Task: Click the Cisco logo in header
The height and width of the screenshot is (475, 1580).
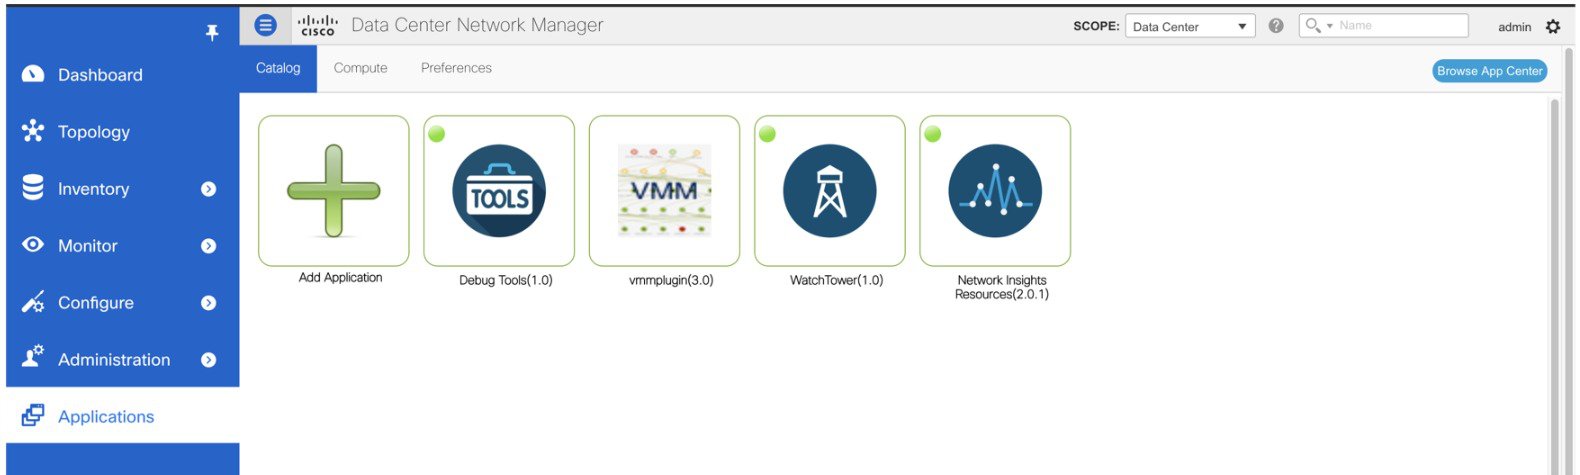Action: click(x=318, y=26)
